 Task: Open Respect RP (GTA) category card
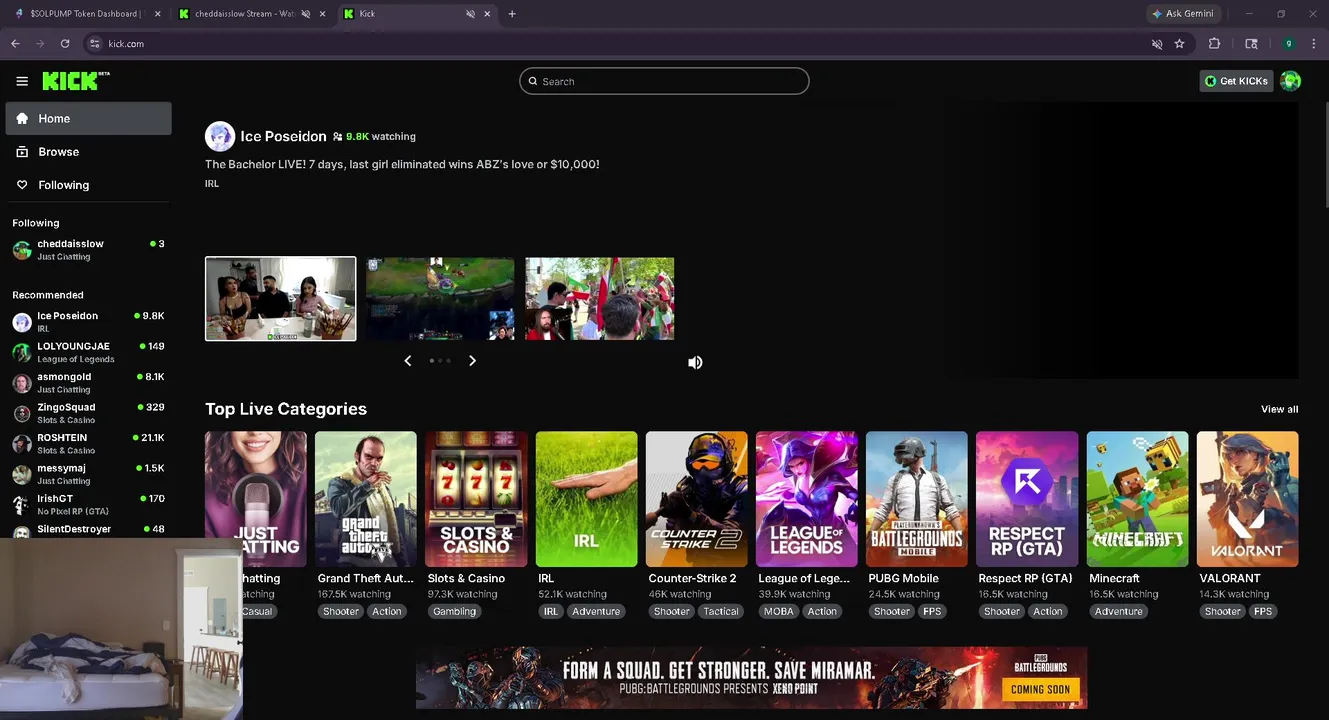[x=1027, y=499]
